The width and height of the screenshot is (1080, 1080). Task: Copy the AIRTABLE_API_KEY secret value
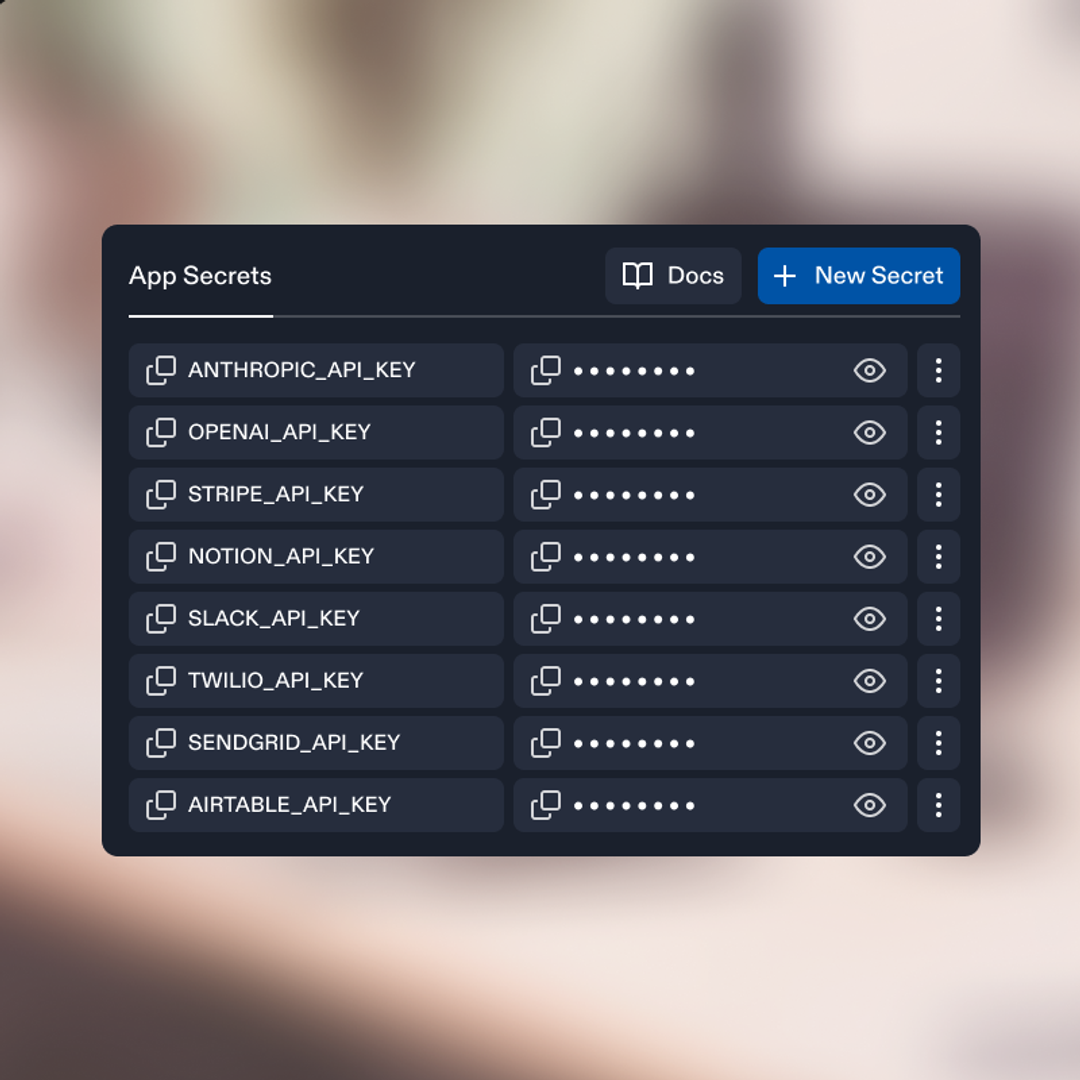click(x=546, y=805)
